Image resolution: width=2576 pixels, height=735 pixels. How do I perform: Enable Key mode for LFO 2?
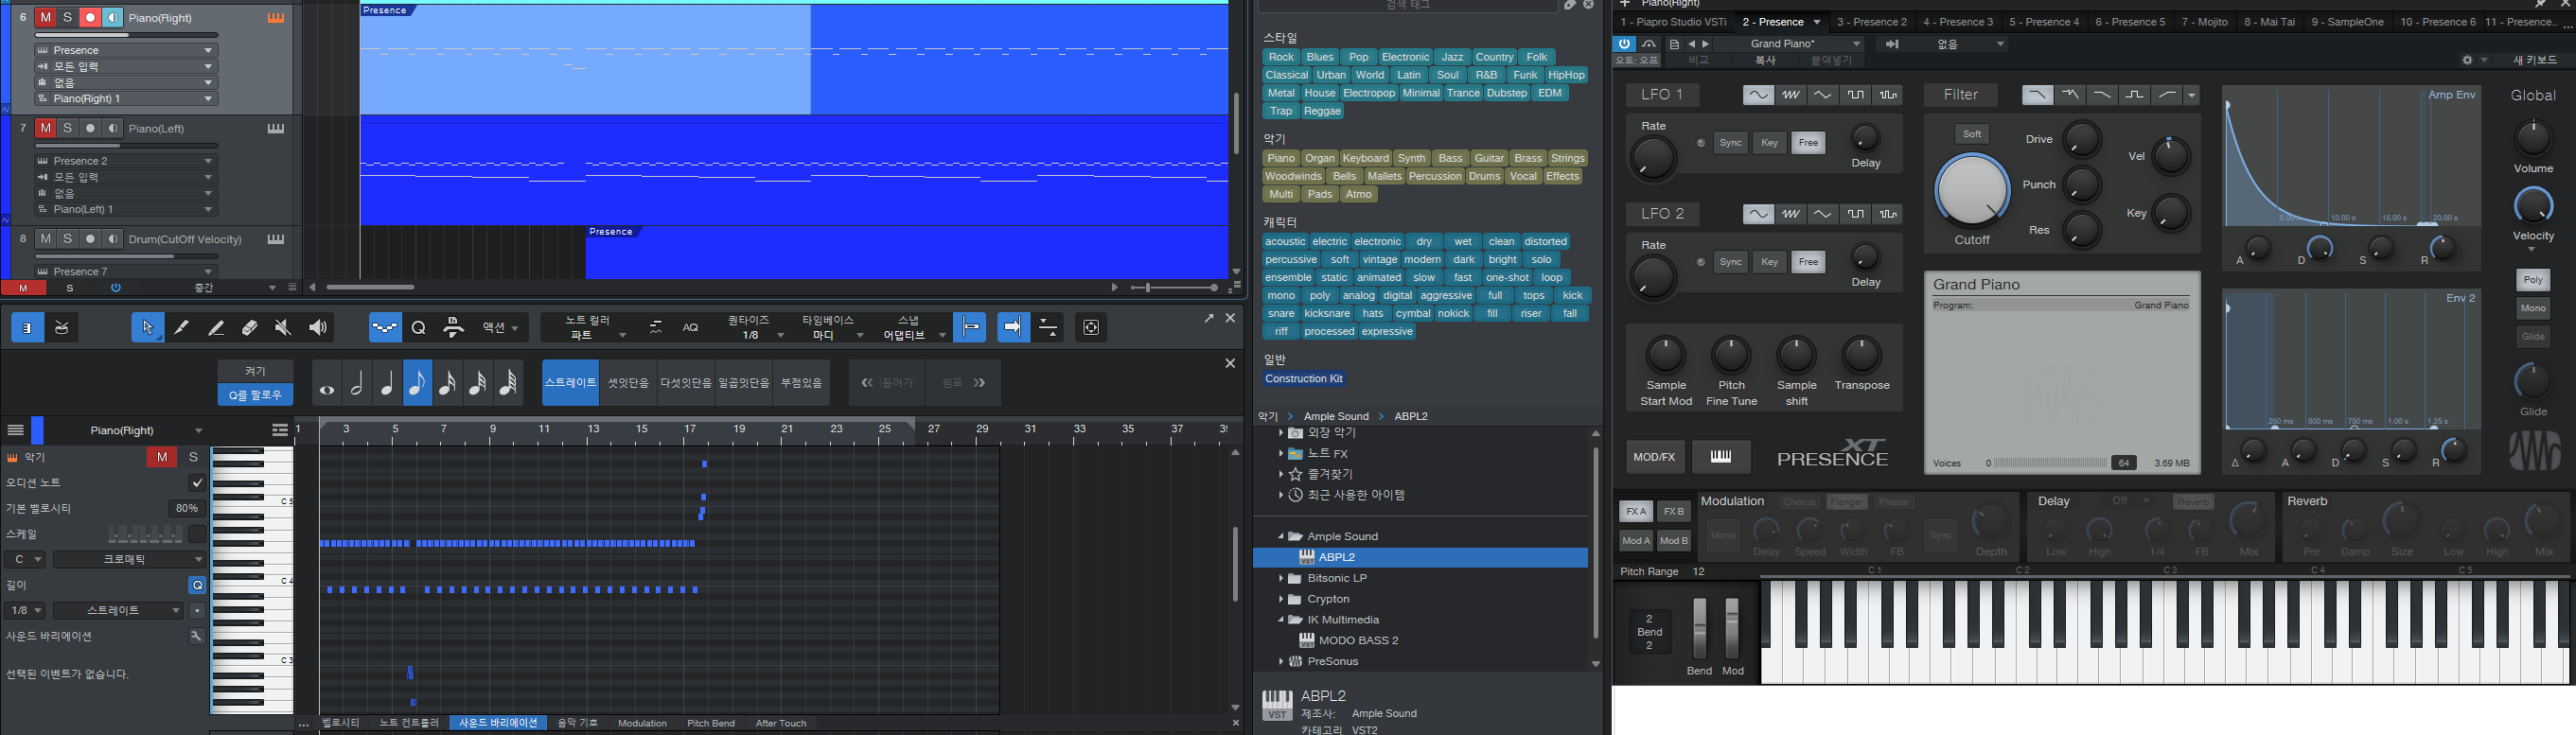click(1769, 262)
